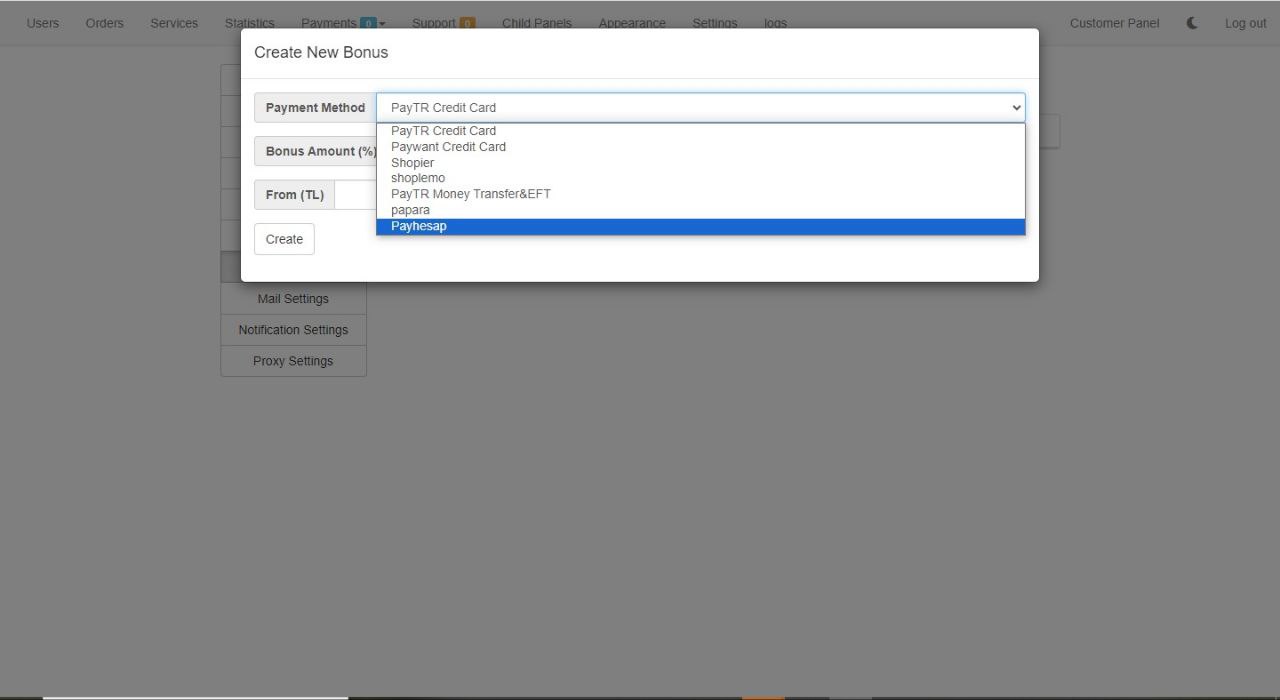Collapse the Payment Method select box
The width and height of the screenshot is (1280, 700).
coord(700,108)
